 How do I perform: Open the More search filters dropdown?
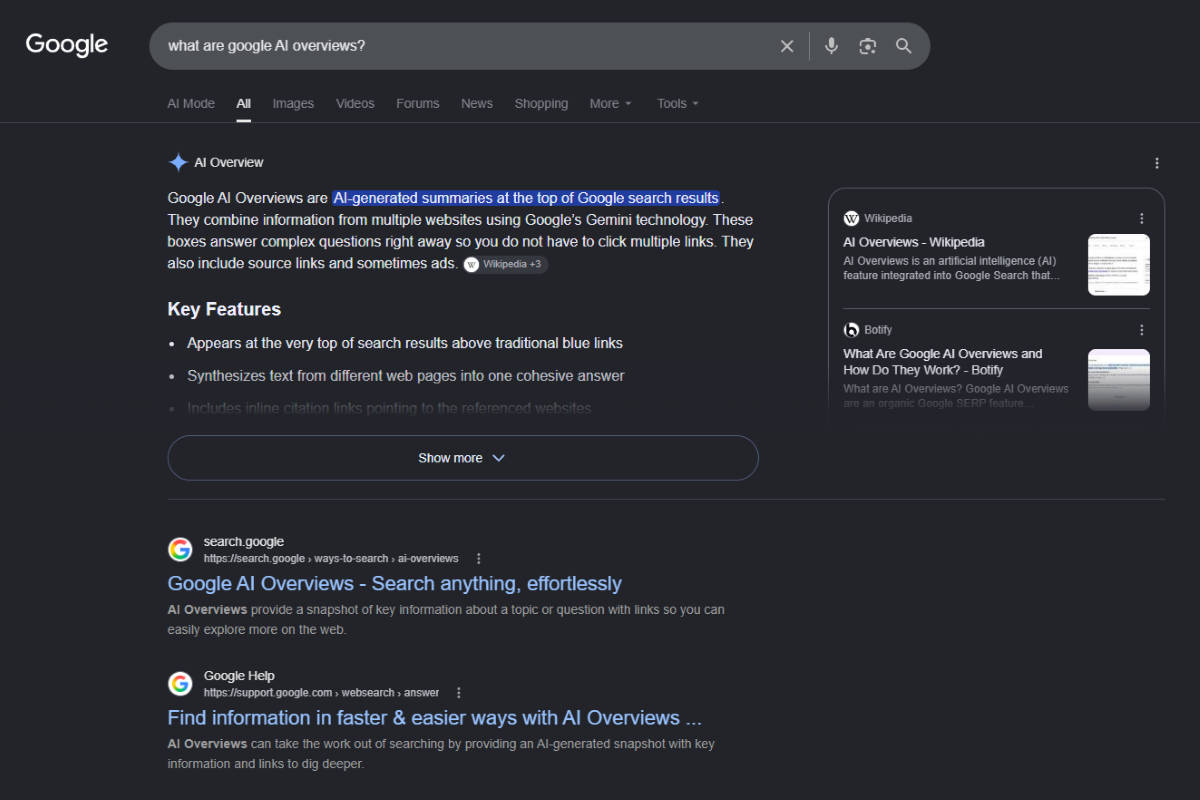click(x=610, y=104)
